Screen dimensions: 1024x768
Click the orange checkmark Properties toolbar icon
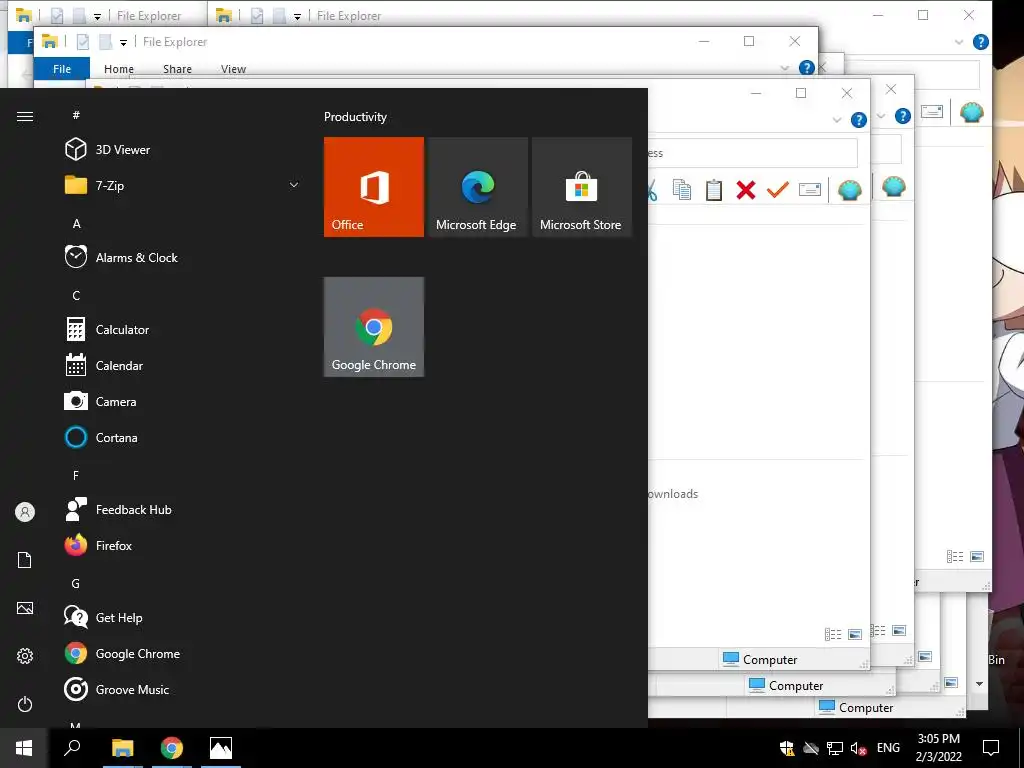coord(778,189)
